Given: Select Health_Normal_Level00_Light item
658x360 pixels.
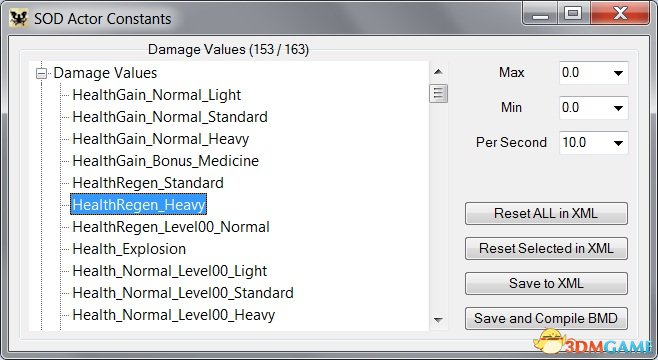Looking at the screenshot, I should point(170,271).
